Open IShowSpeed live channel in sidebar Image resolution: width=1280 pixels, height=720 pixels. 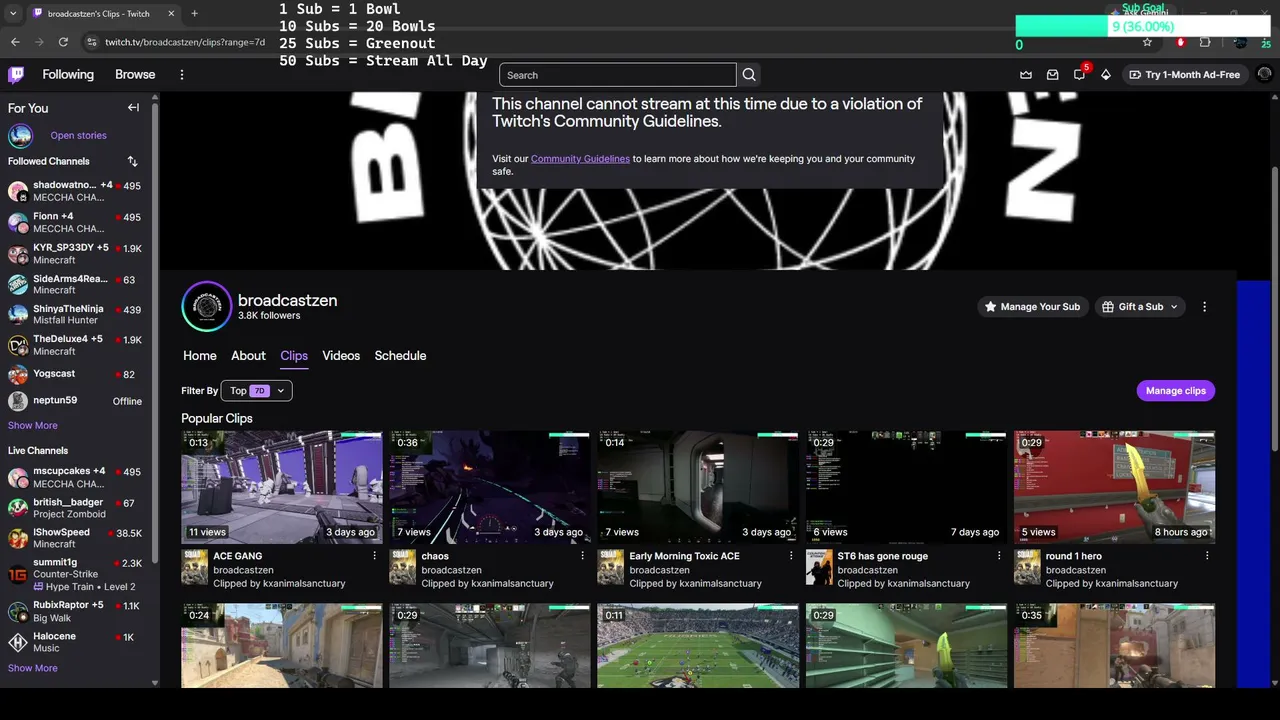[x=75, y=538]
